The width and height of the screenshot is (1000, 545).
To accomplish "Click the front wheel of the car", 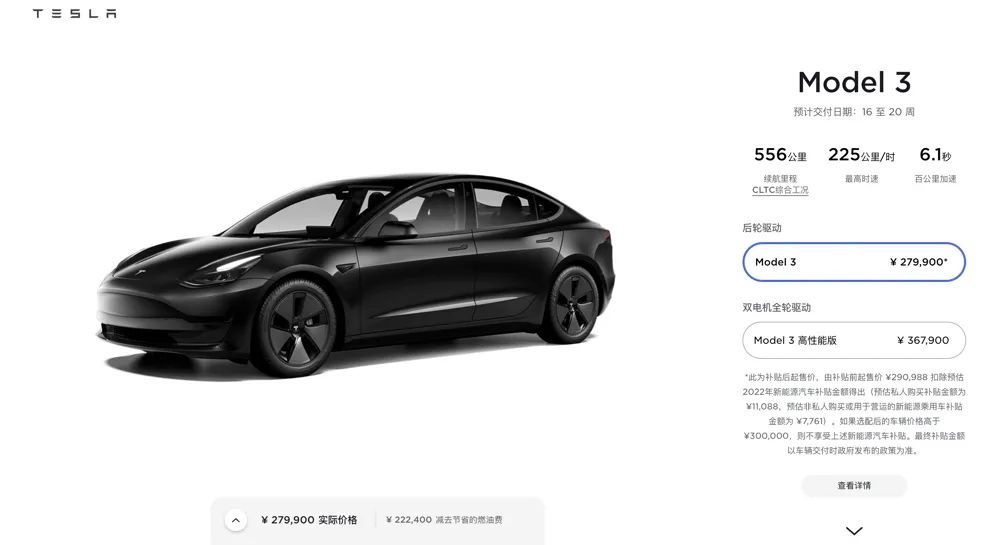I will point(296,327).
